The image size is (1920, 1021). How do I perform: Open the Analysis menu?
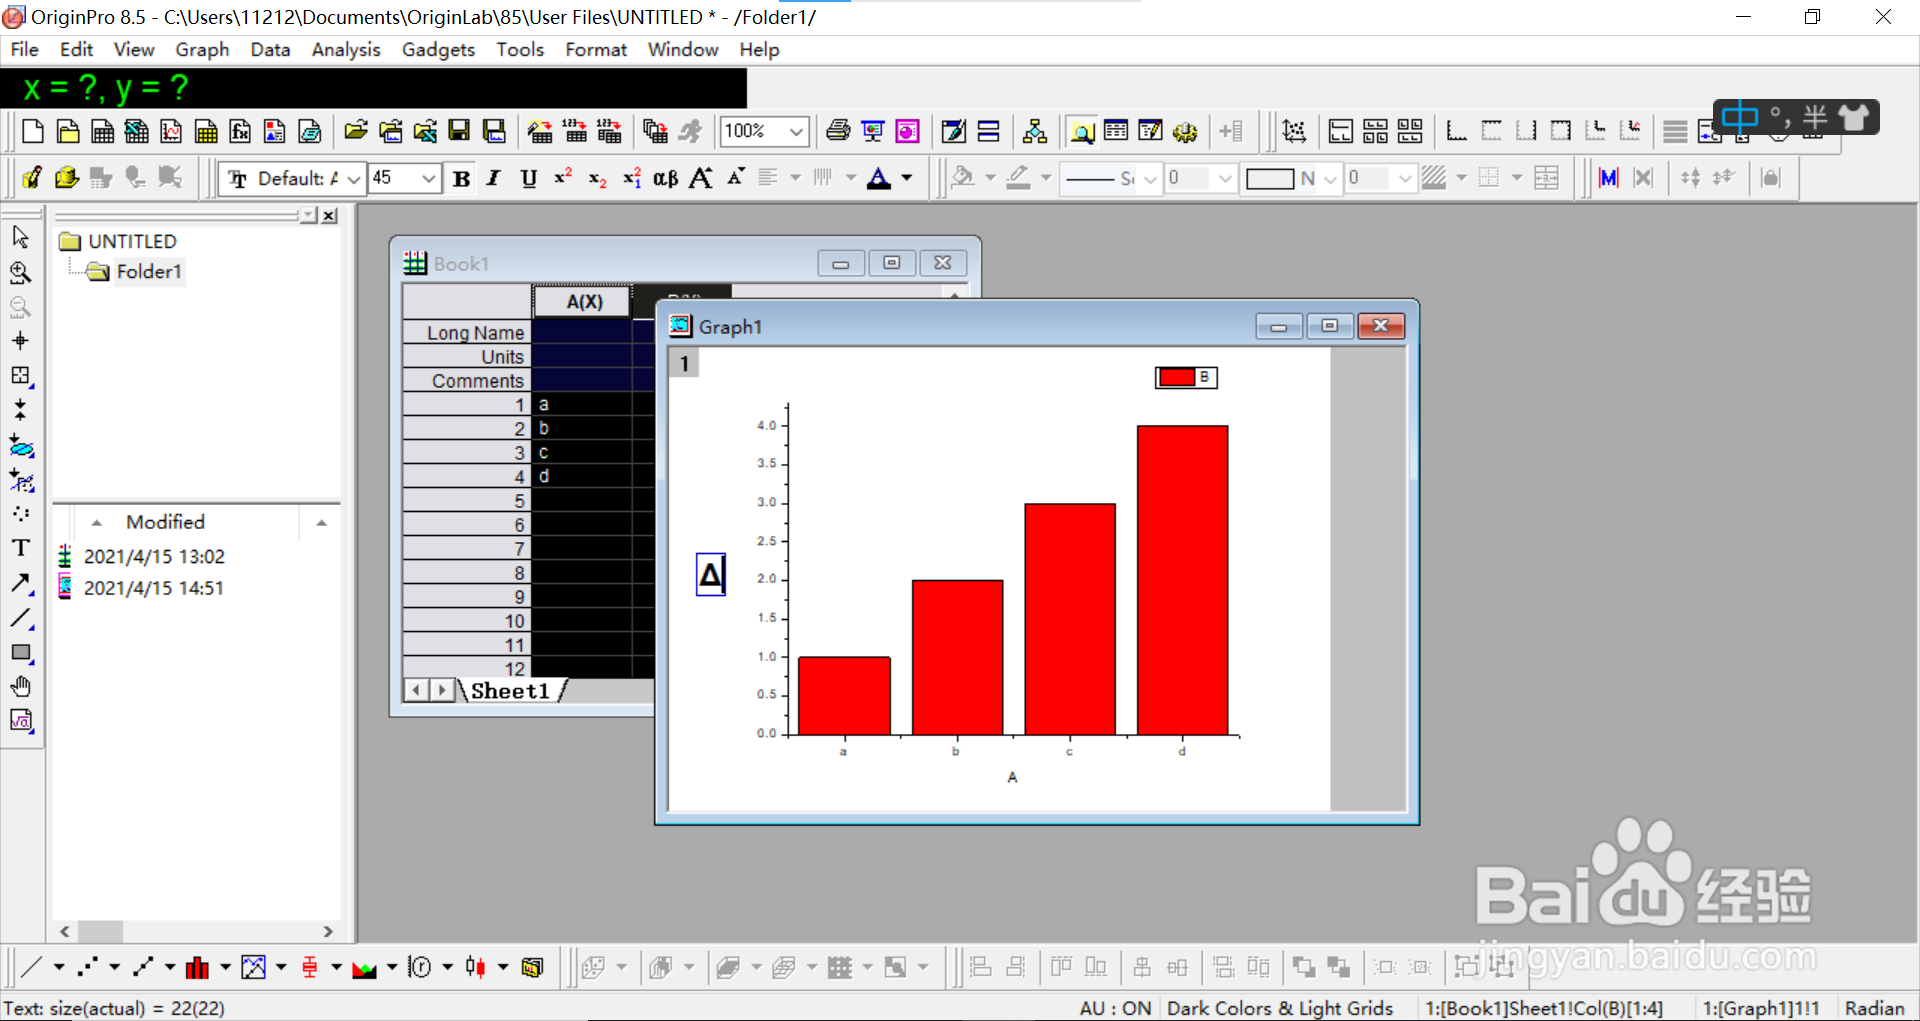point(346,49)
